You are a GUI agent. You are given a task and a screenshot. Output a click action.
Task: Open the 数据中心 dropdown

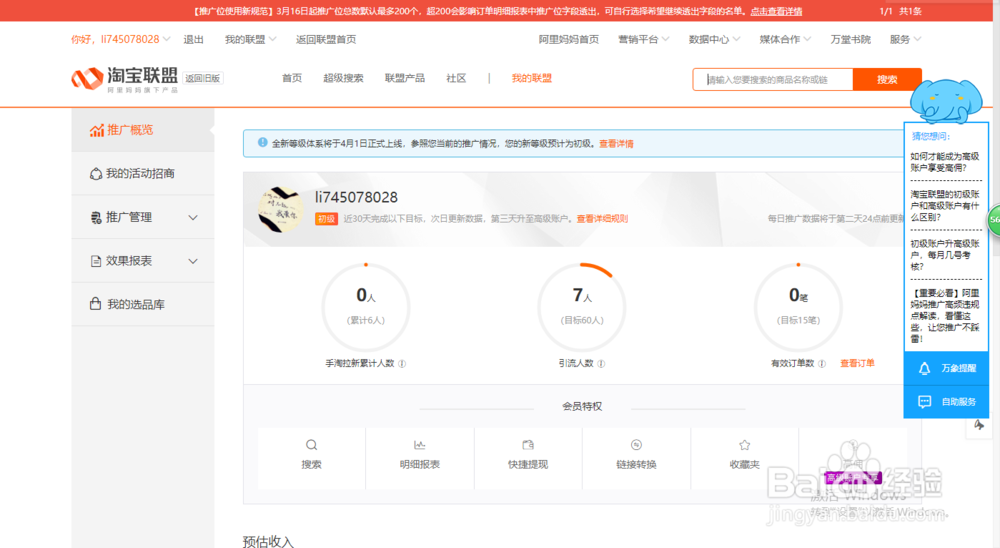pyautogui.click(x=714, y=40)
